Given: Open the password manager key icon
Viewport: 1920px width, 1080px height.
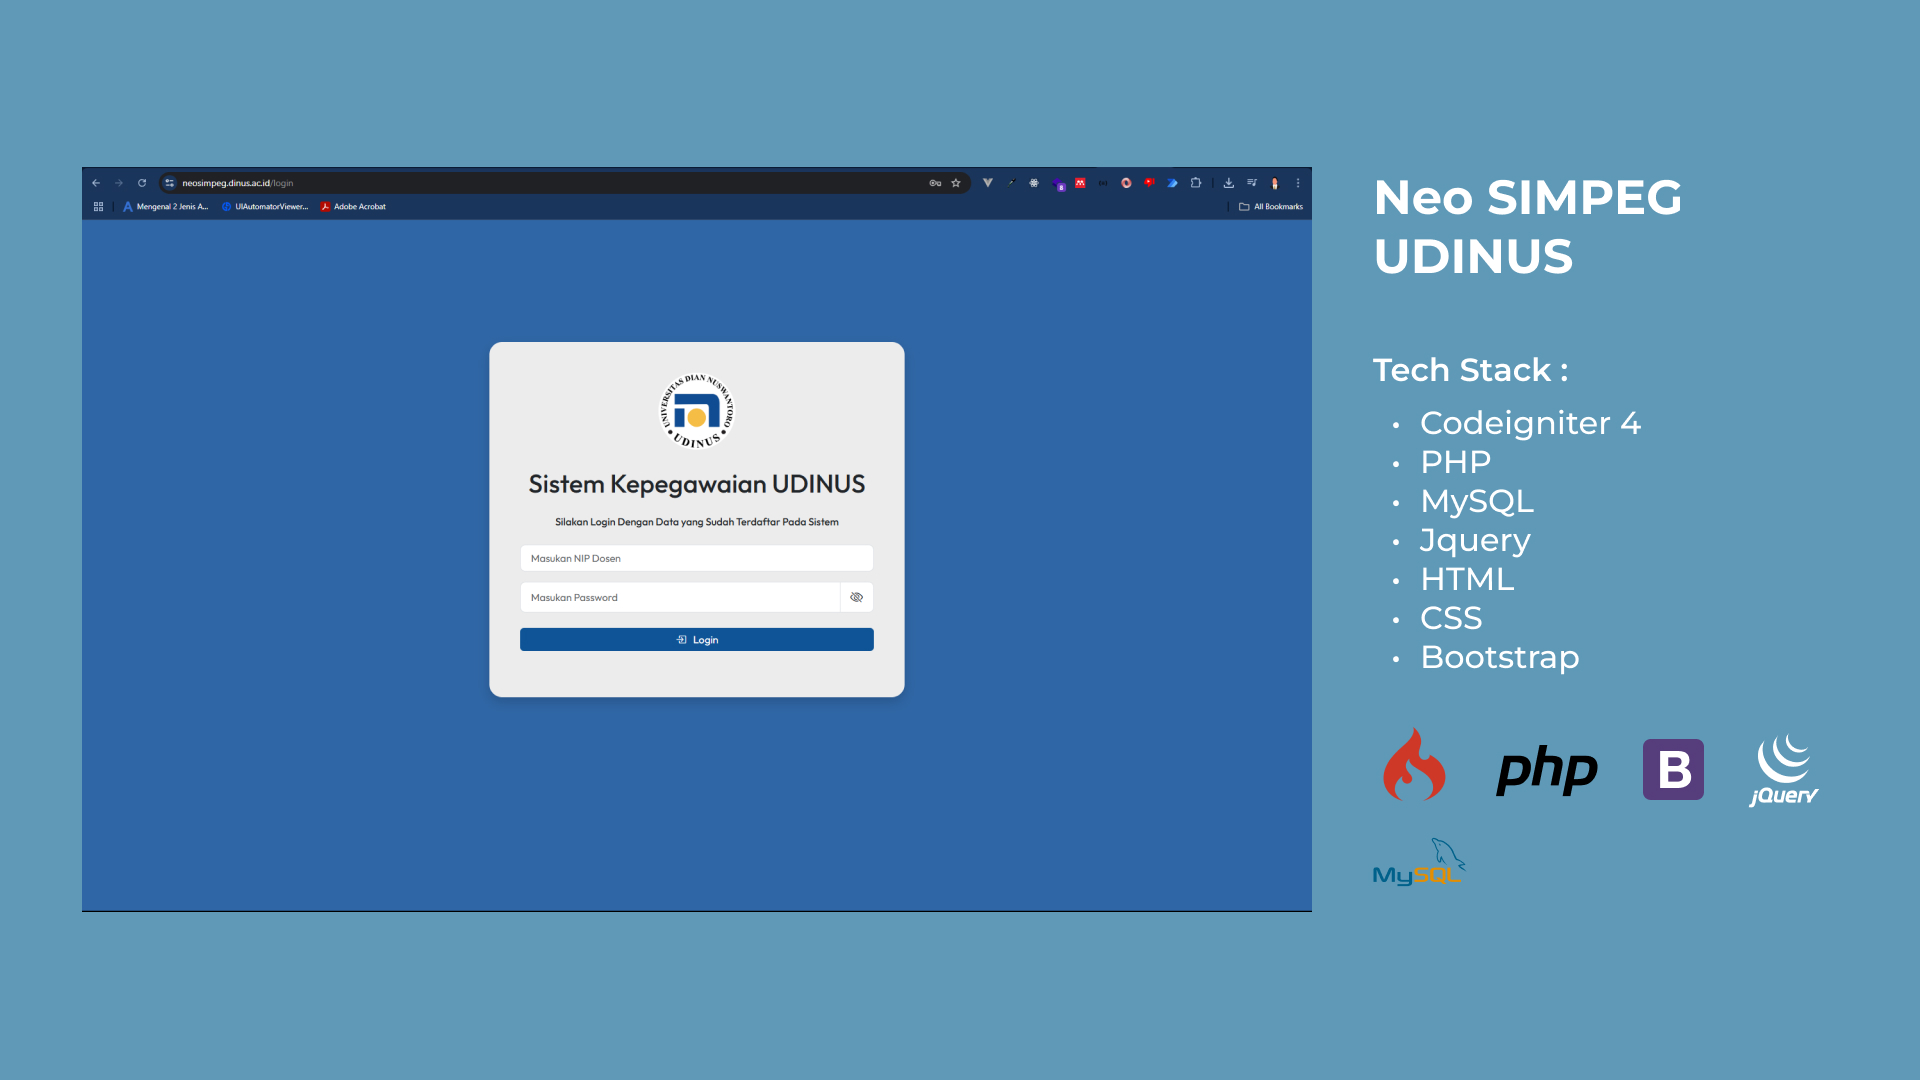Looking at the screenshot, I should click(935, 183).
